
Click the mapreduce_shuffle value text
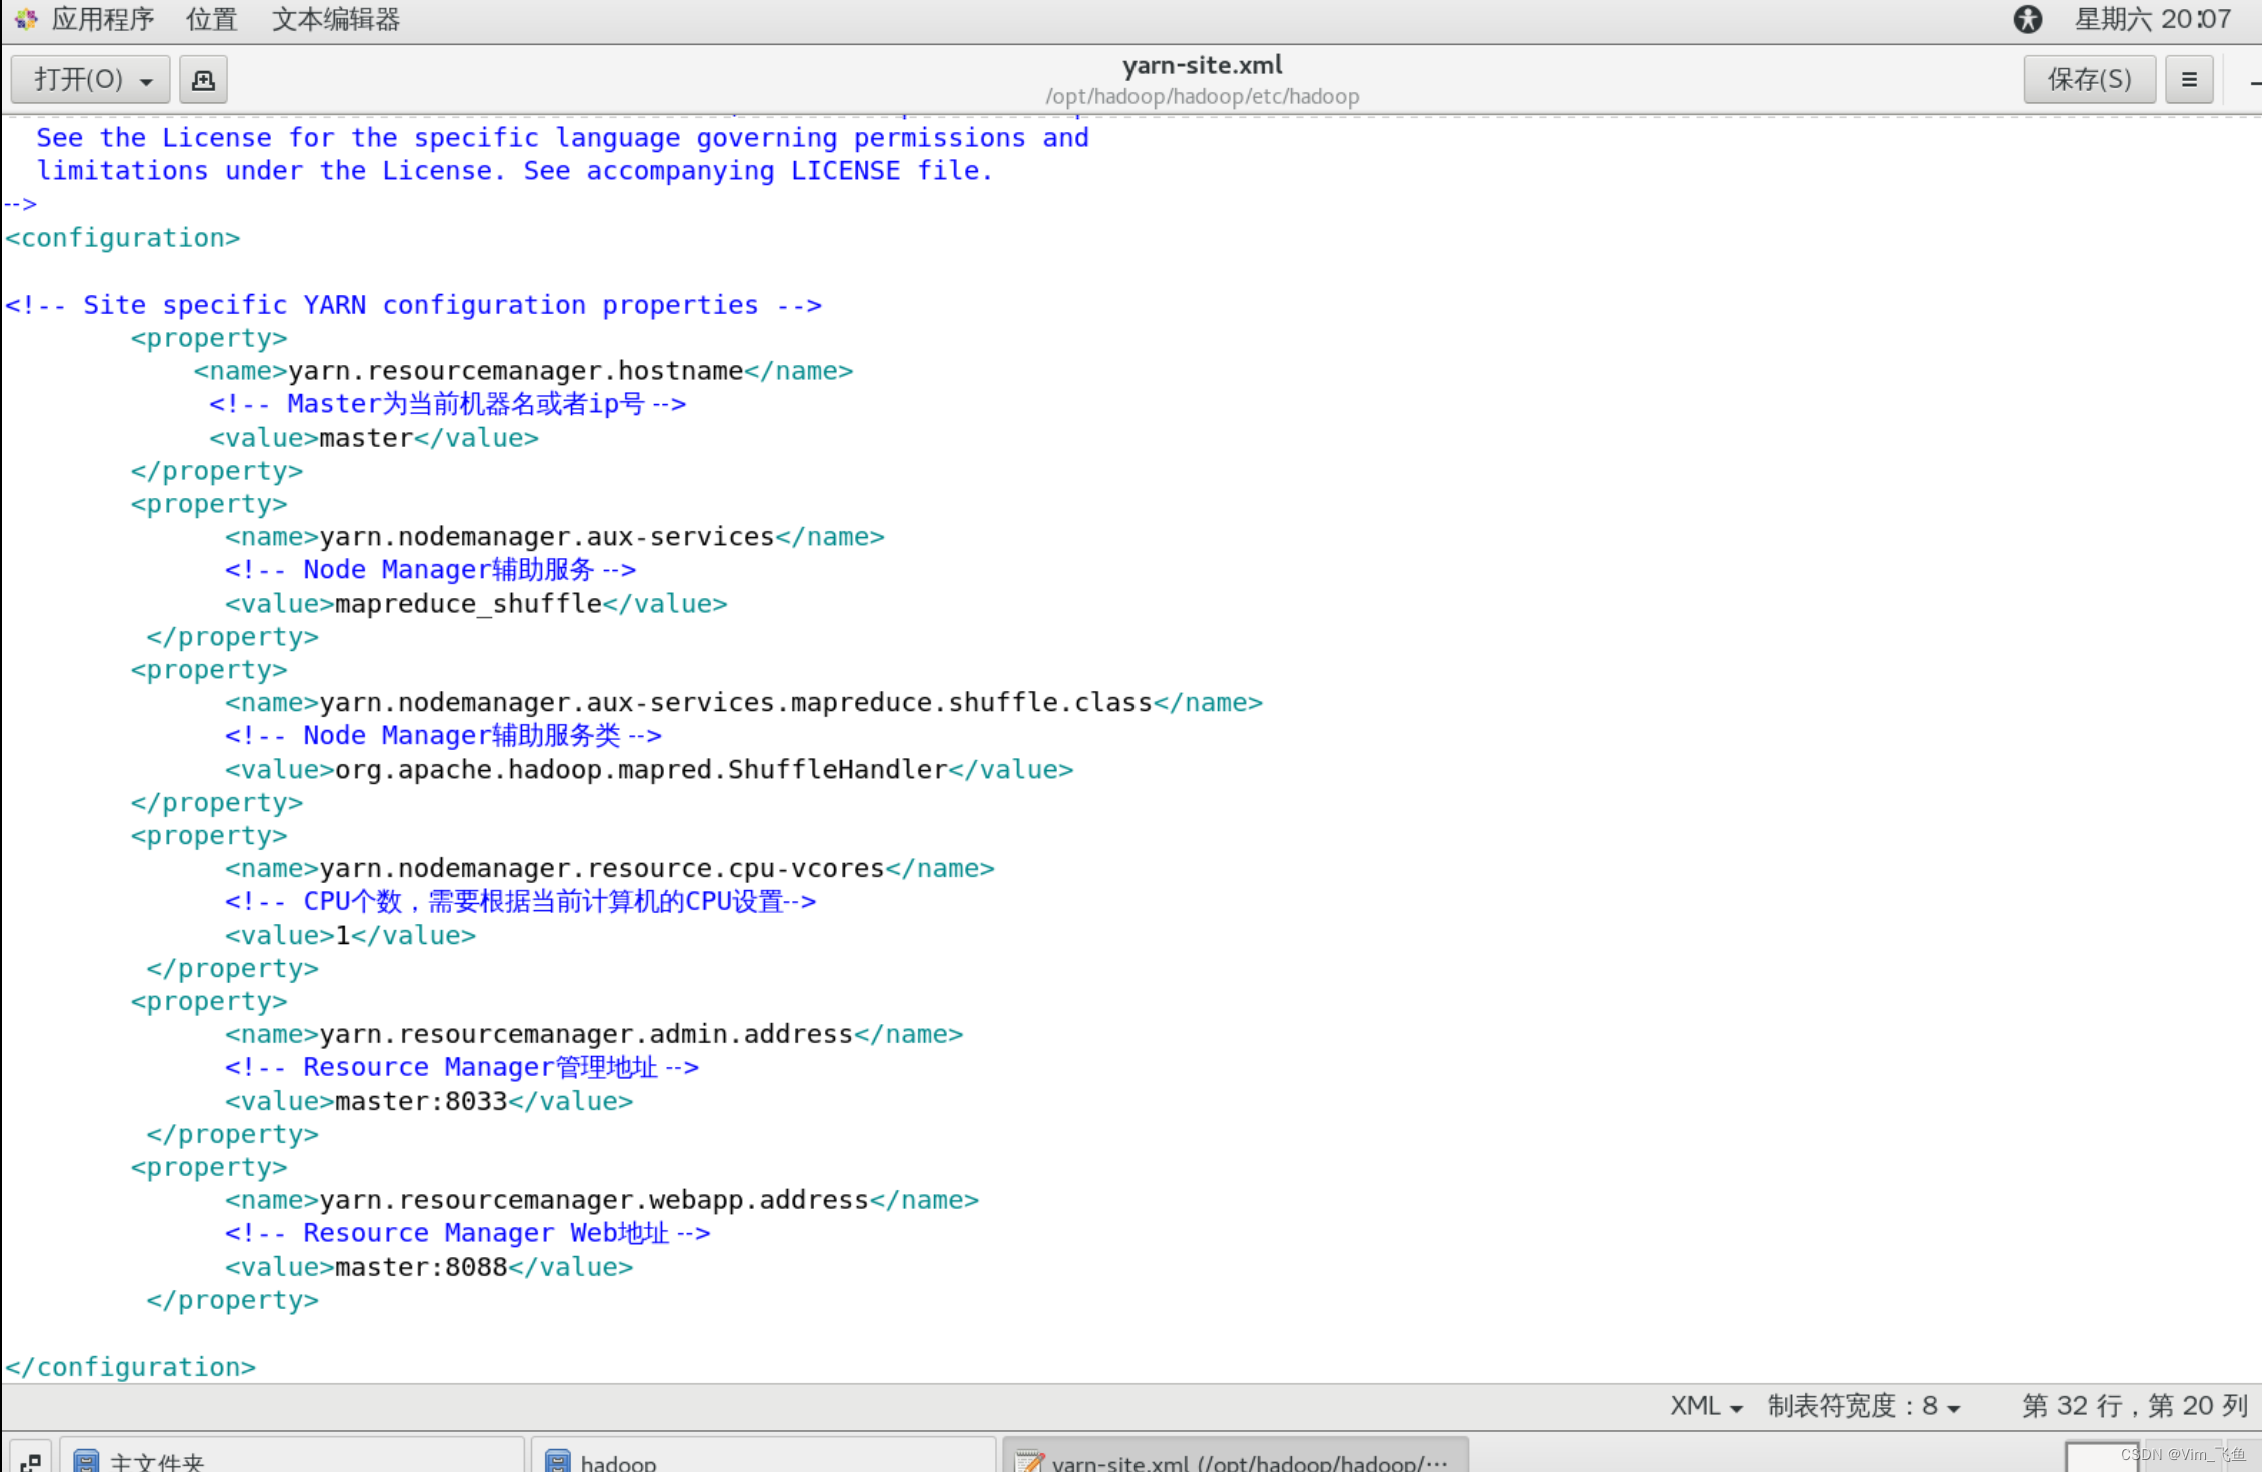(x=468, y=604)
